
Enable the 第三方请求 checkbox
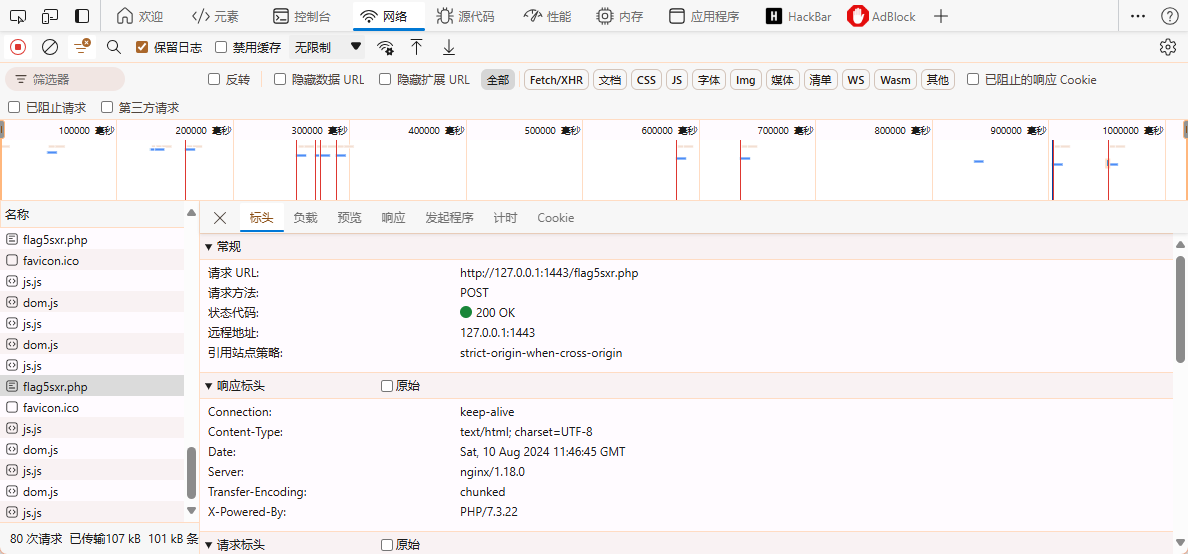pos(108,107)
